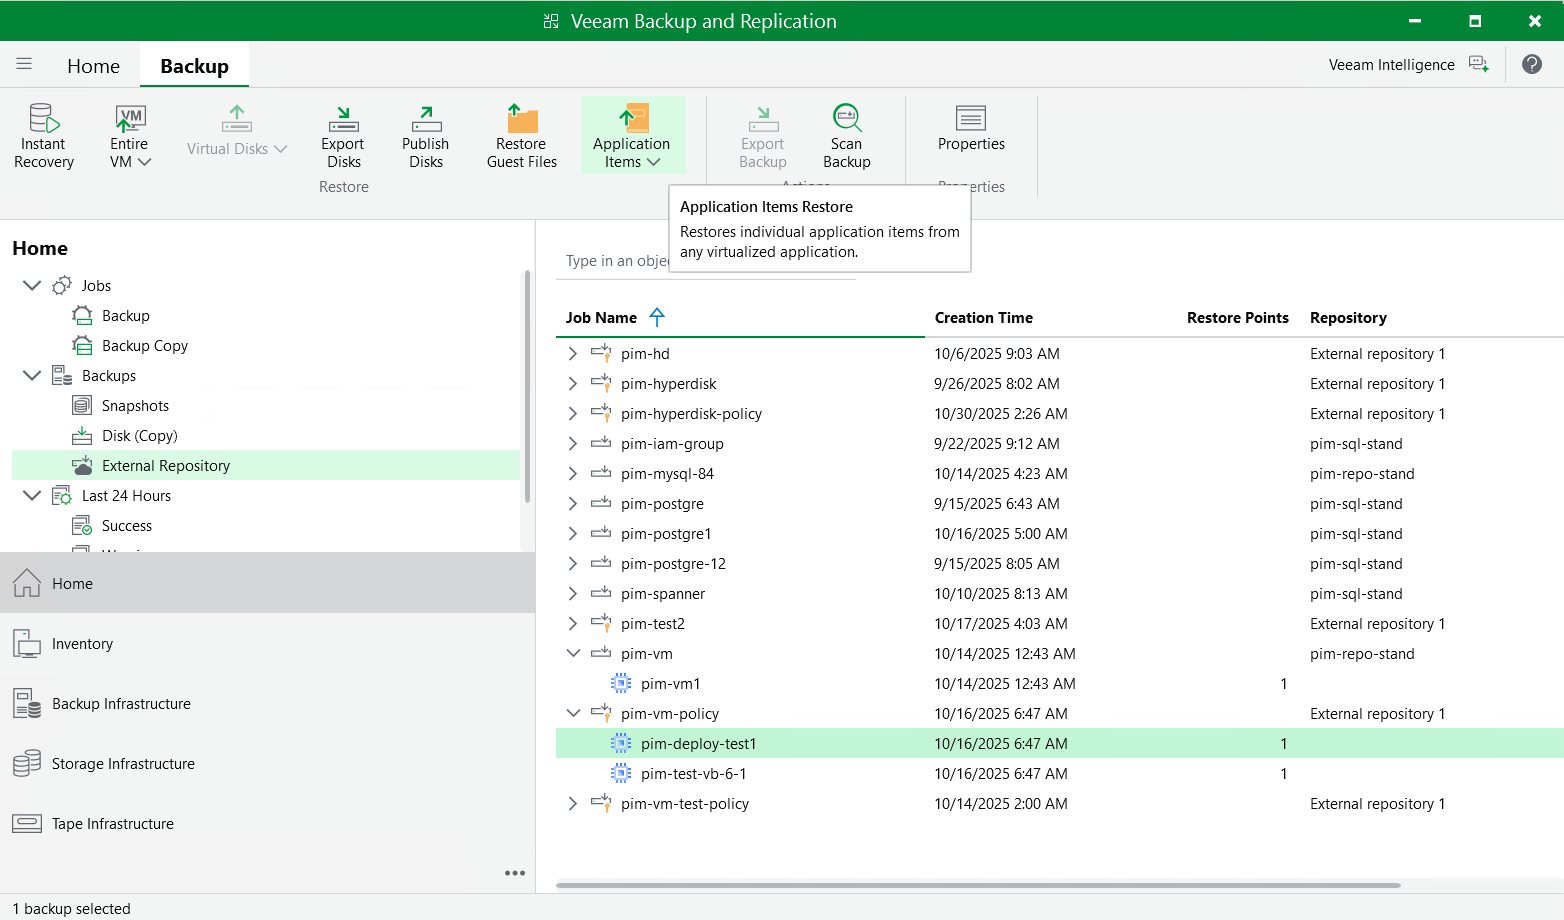Sort by Repository column
The width and height of the screenshot is (1564, 920).
1348,318
